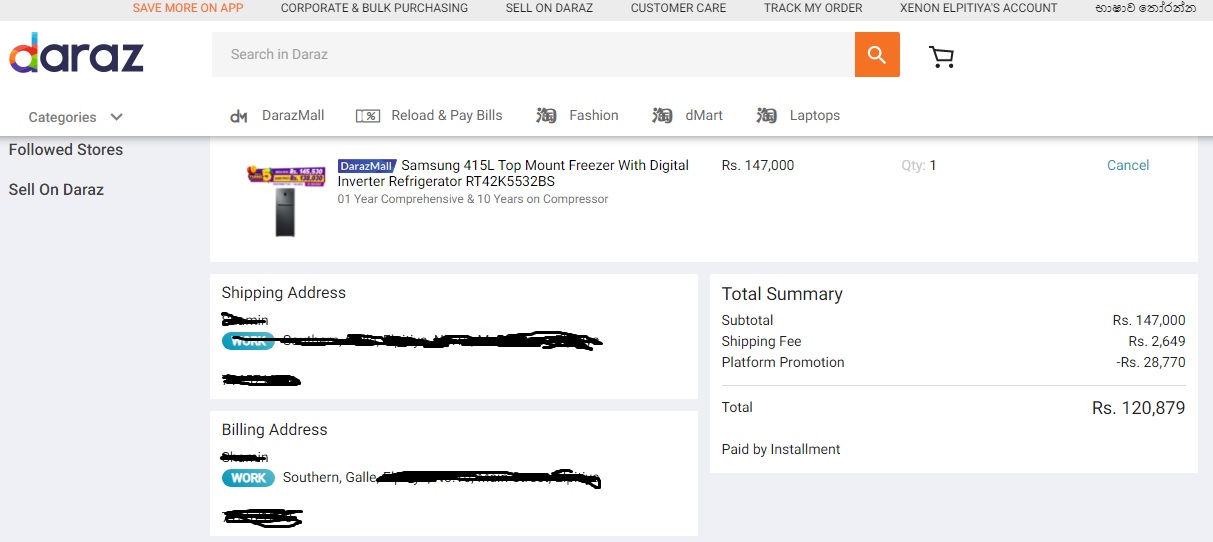Open Corporate & Bulk Purchasing
Screen dimensions: 1213x542
pos(374,8)
